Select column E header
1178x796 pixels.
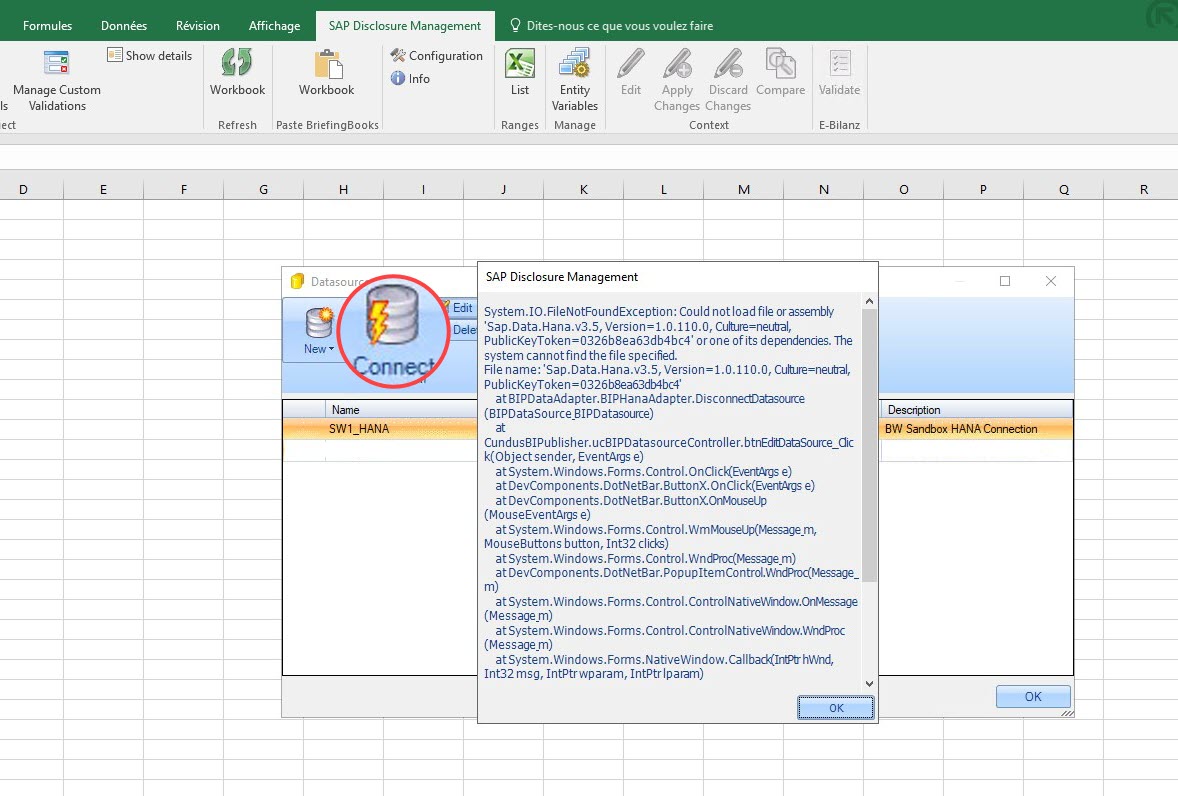103,189
